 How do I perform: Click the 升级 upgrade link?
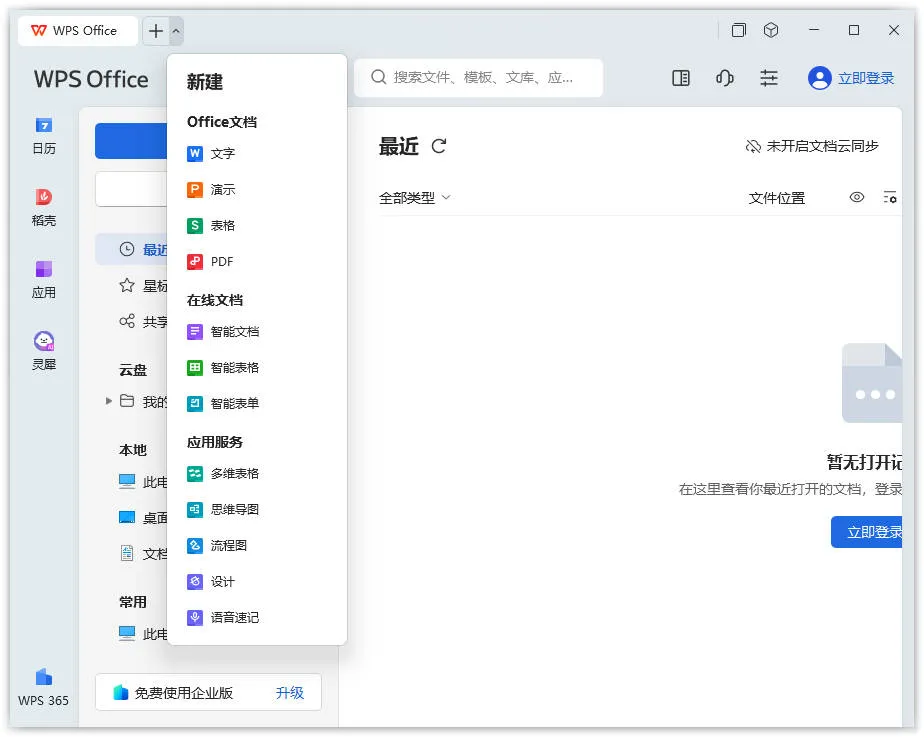[290, 693]
